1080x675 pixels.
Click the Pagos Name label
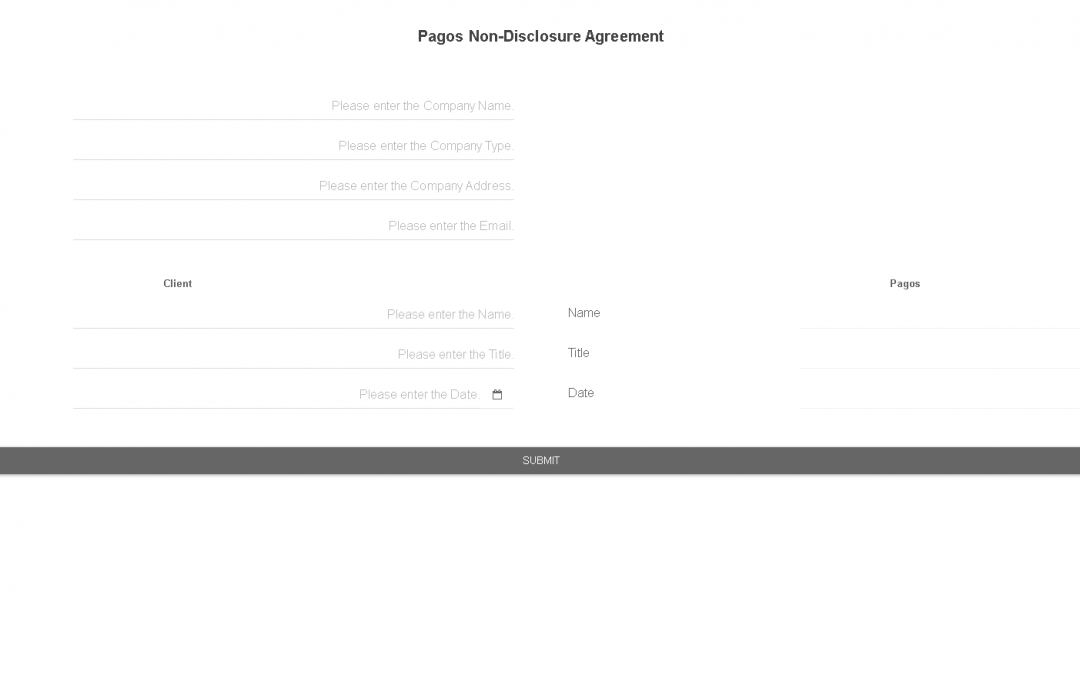point(584,313)
